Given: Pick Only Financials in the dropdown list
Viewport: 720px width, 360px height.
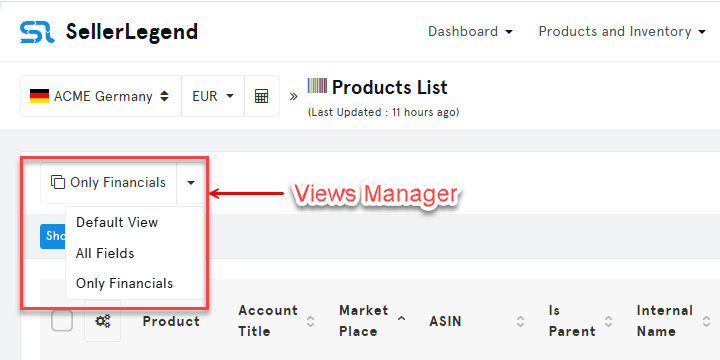Looking at the screenshot, I should [124, 283].
